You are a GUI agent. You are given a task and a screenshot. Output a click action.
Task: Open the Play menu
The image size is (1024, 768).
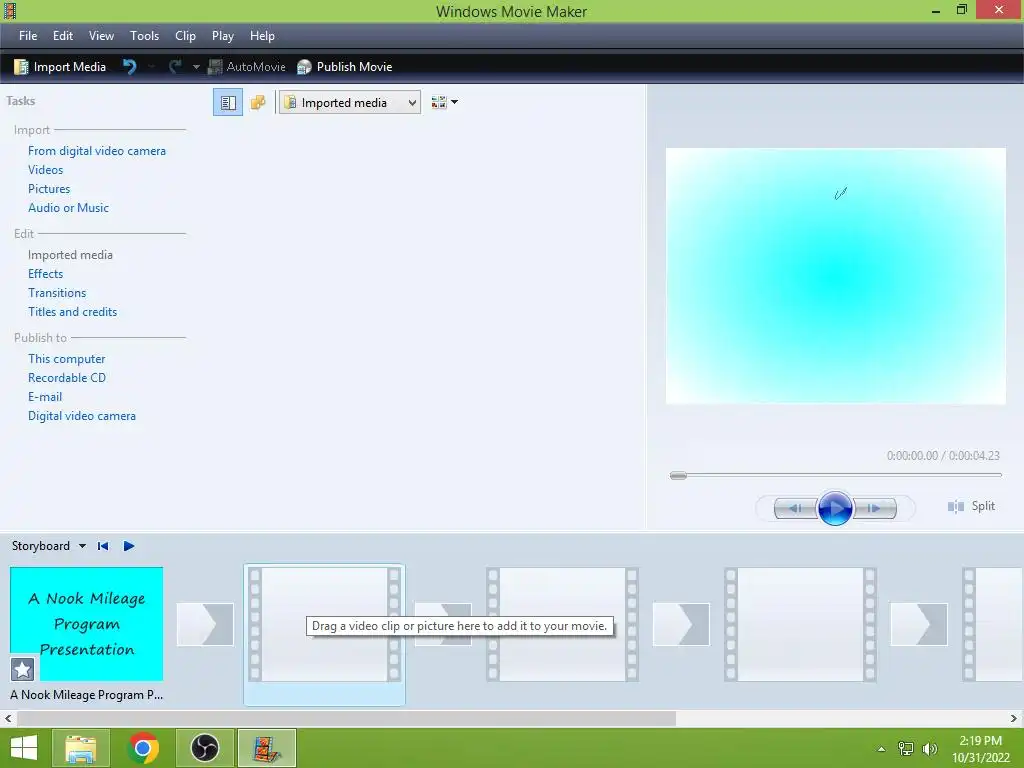[223, 36]
